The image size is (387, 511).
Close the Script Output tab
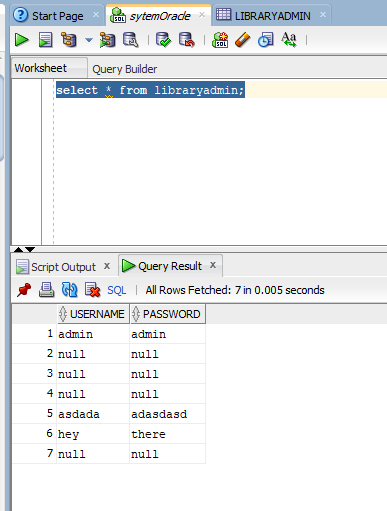point(107,266)
